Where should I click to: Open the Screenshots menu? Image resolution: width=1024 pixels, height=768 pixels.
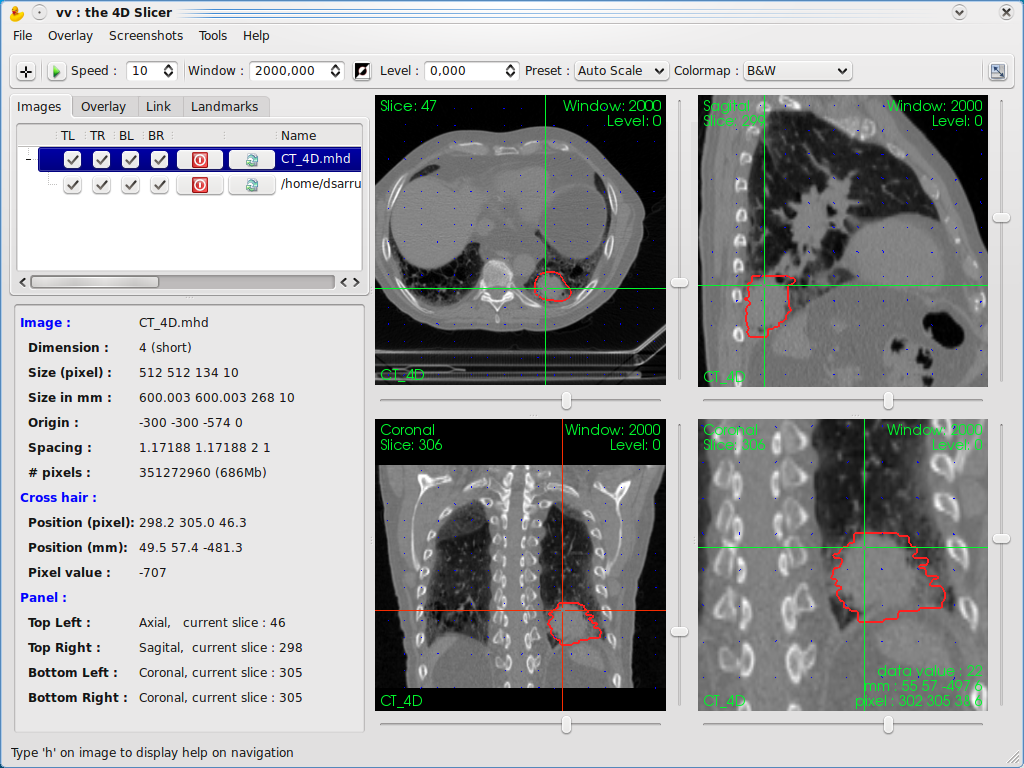pyautogui.click(x=146, y=35)
